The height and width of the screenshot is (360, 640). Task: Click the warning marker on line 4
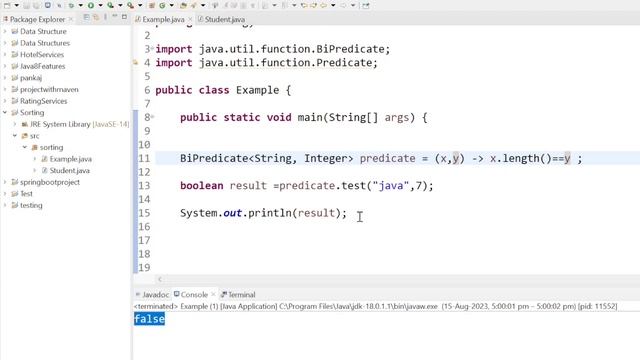(136, 63)
